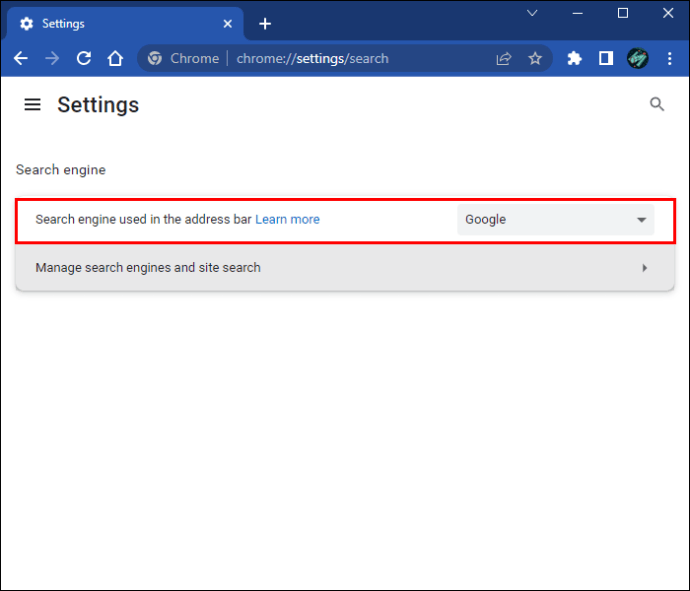The height and width of the screenshot is (591, 690).
Task: Reload the settings page
Action: pyautogui.click(x=84, y=59)
